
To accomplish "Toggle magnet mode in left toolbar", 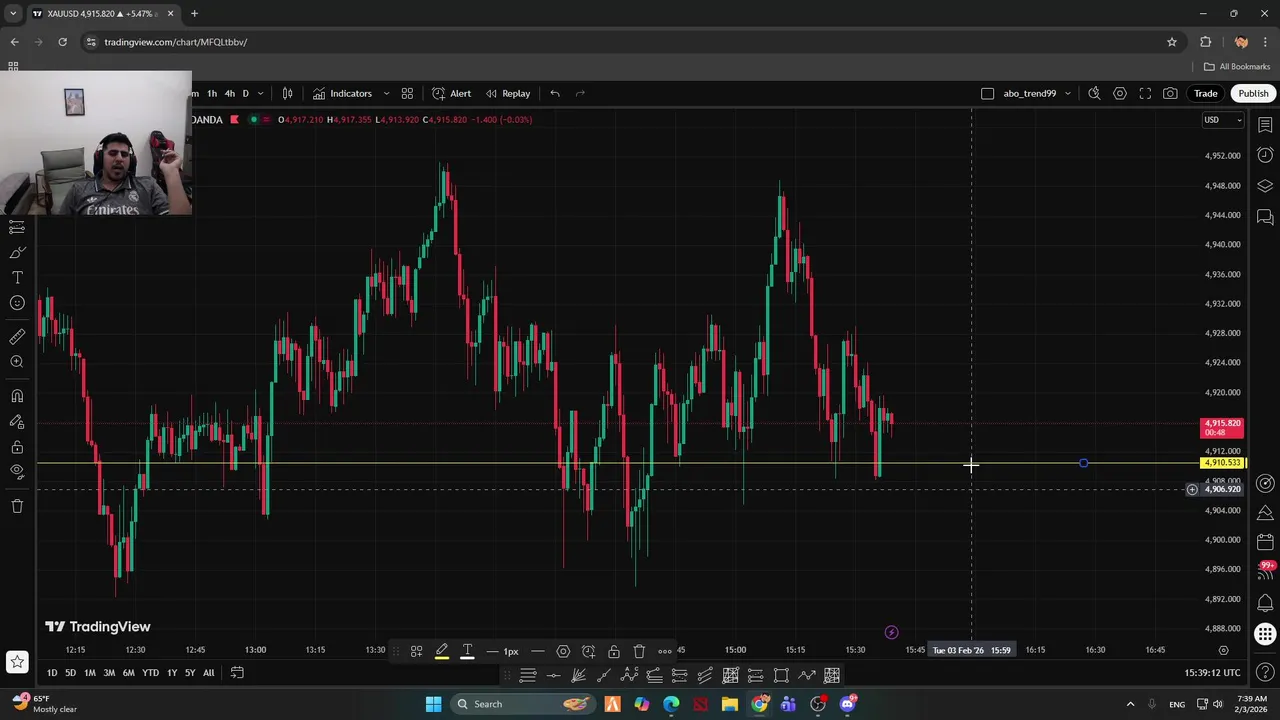I will pyautogui.click(x=17, y=396).
